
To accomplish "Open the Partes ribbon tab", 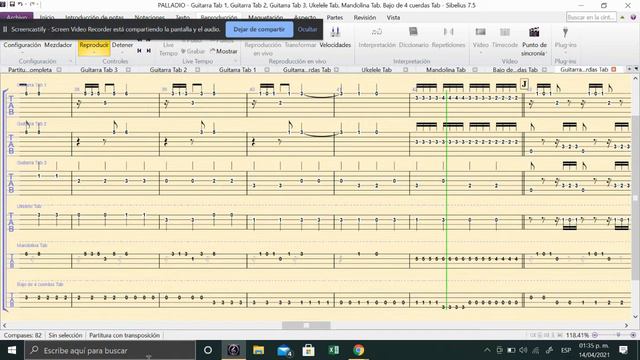I will coord(335,18).
